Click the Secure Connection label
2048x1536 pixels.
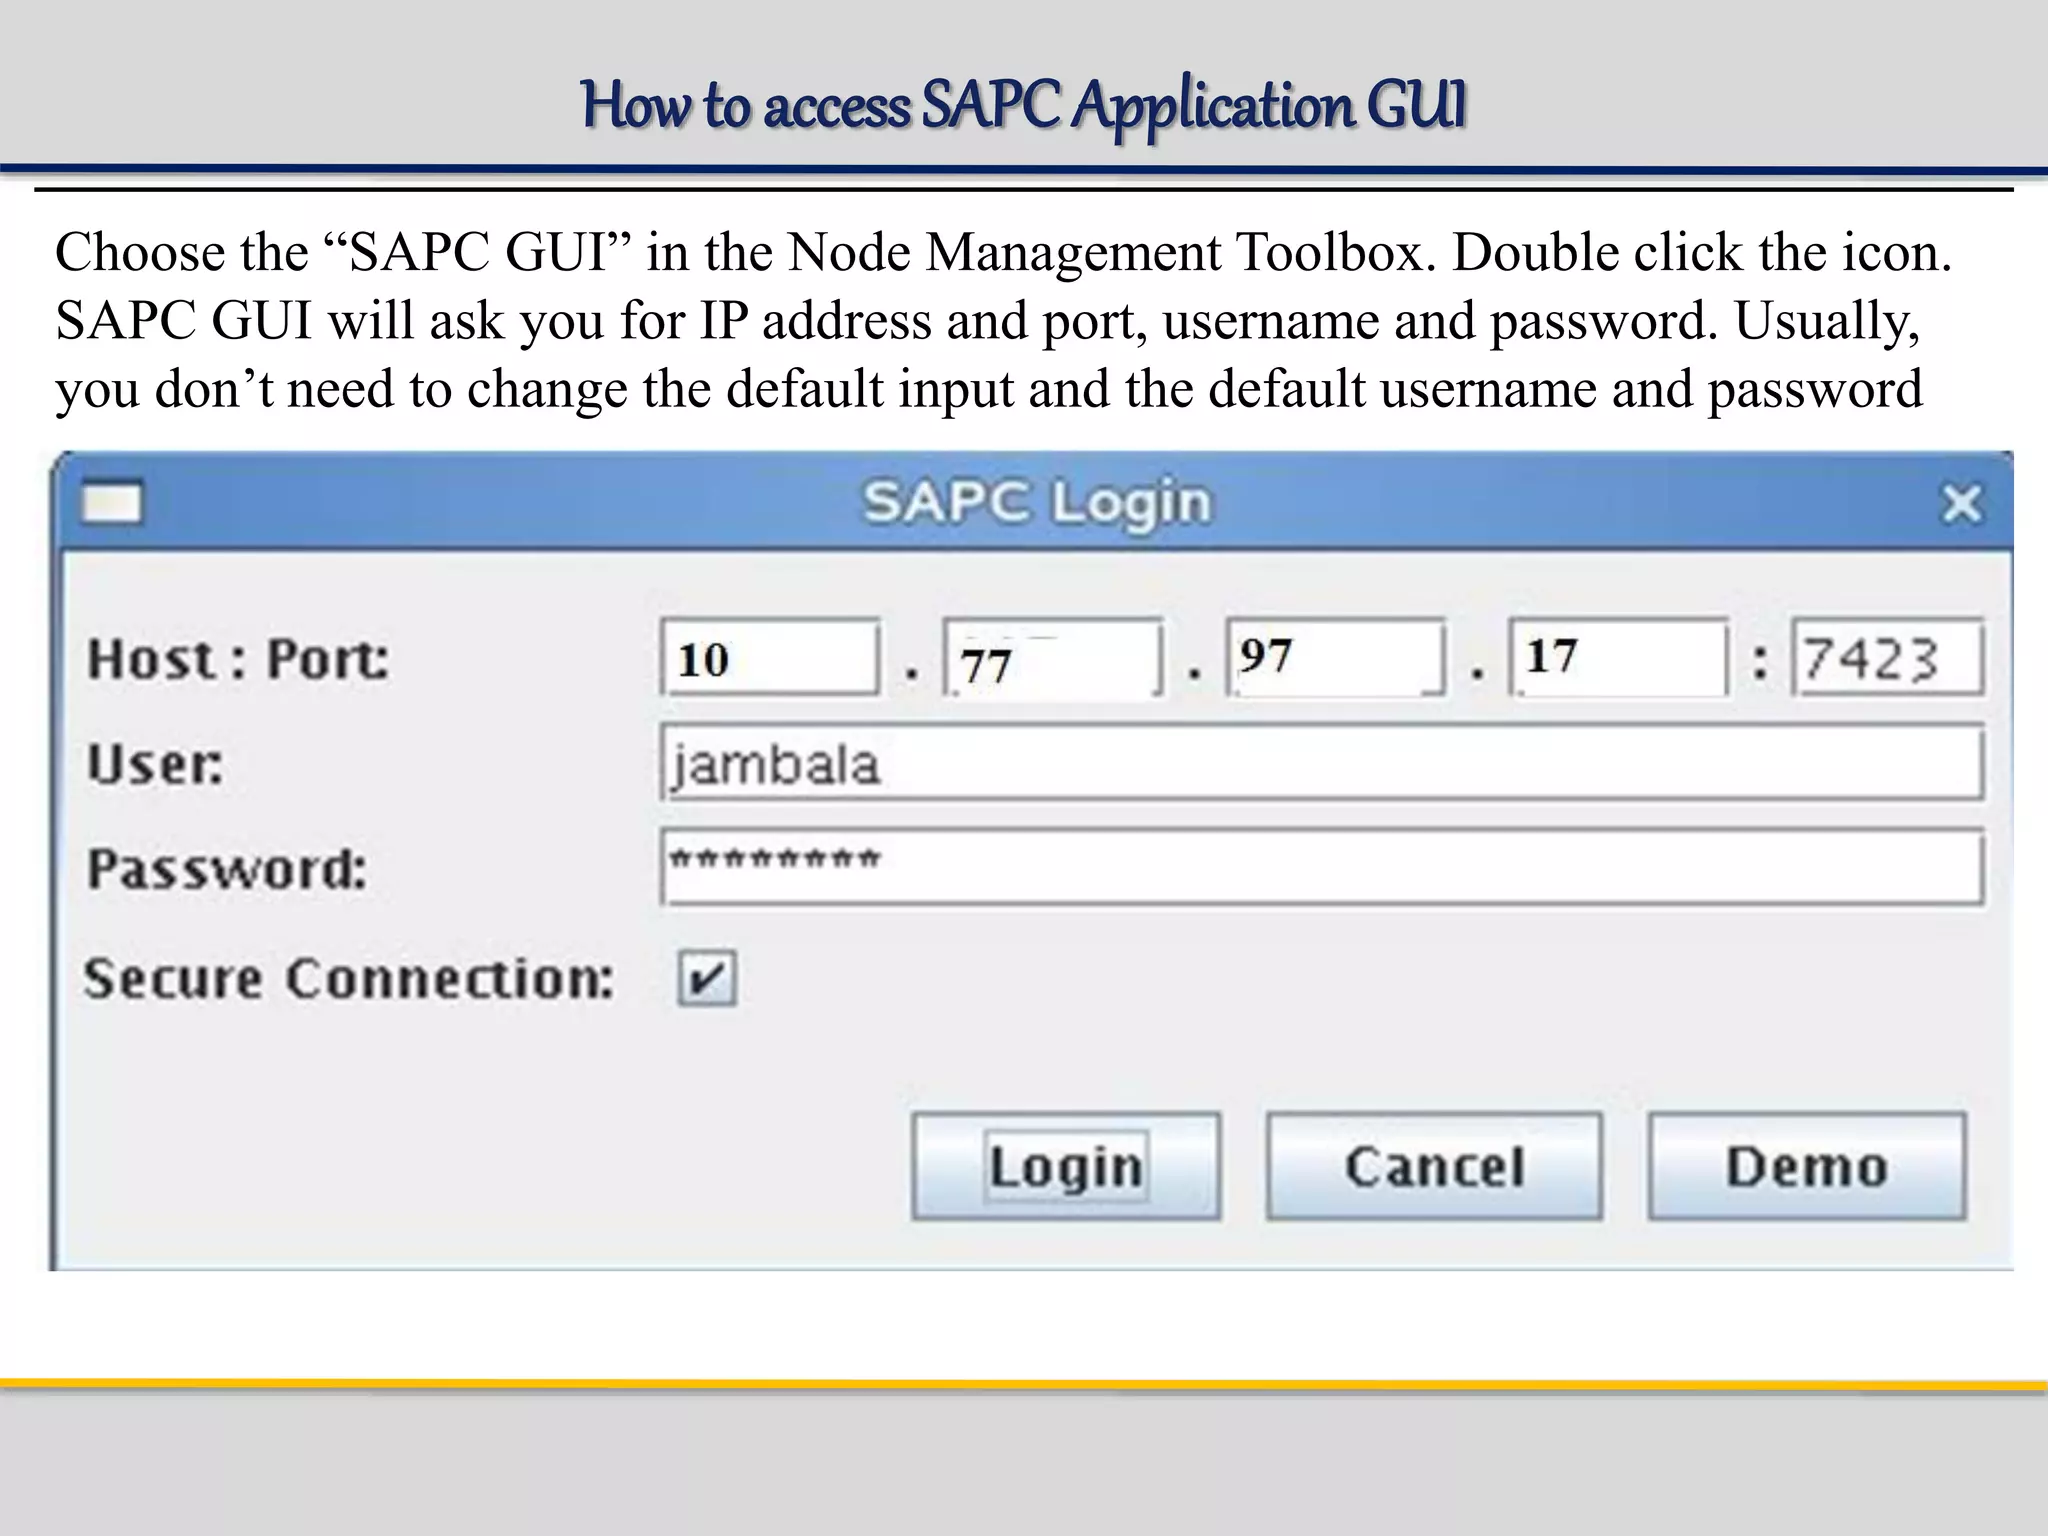point(349,978)
